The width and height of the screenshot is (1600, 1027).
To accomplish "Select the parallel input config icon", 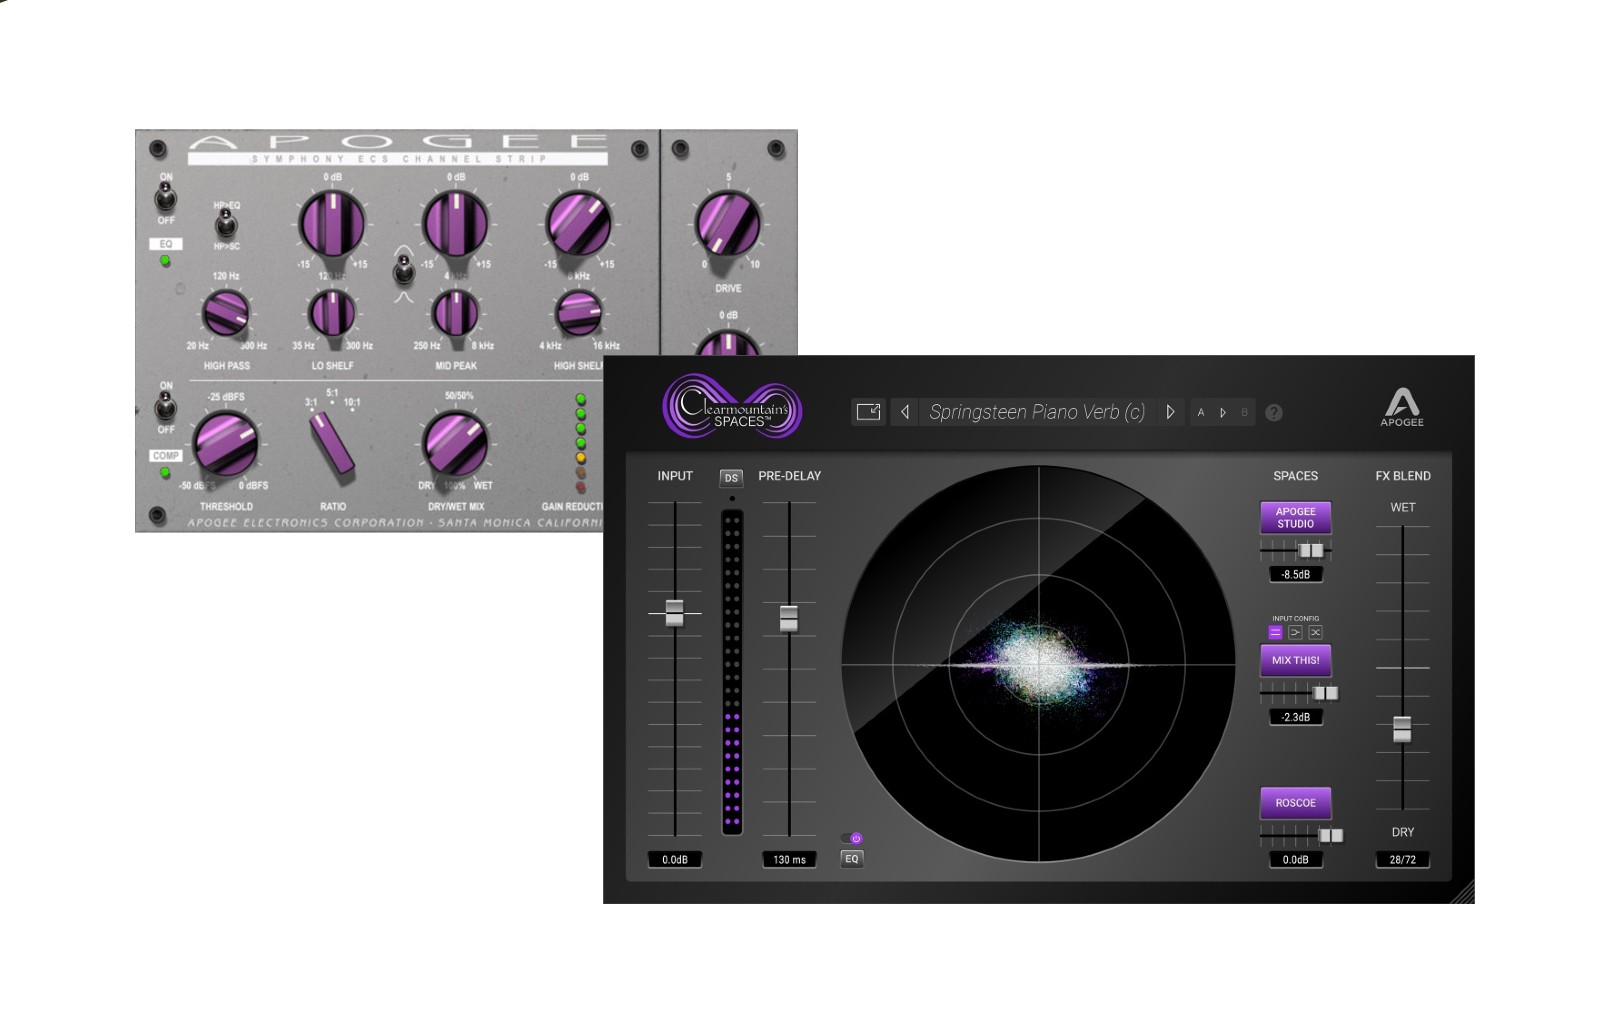I will [1275, 632].
